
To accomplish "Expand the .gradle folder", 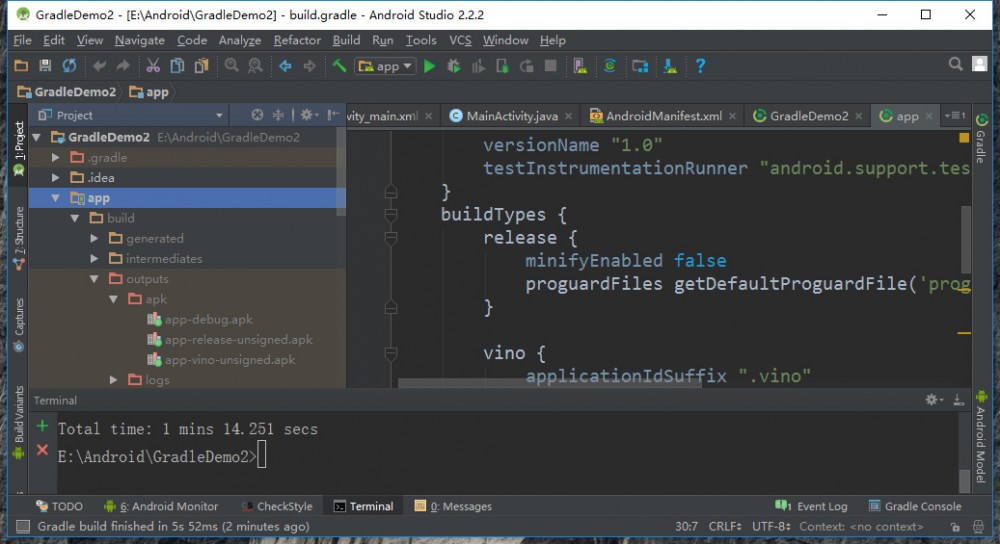I will 56,158.
